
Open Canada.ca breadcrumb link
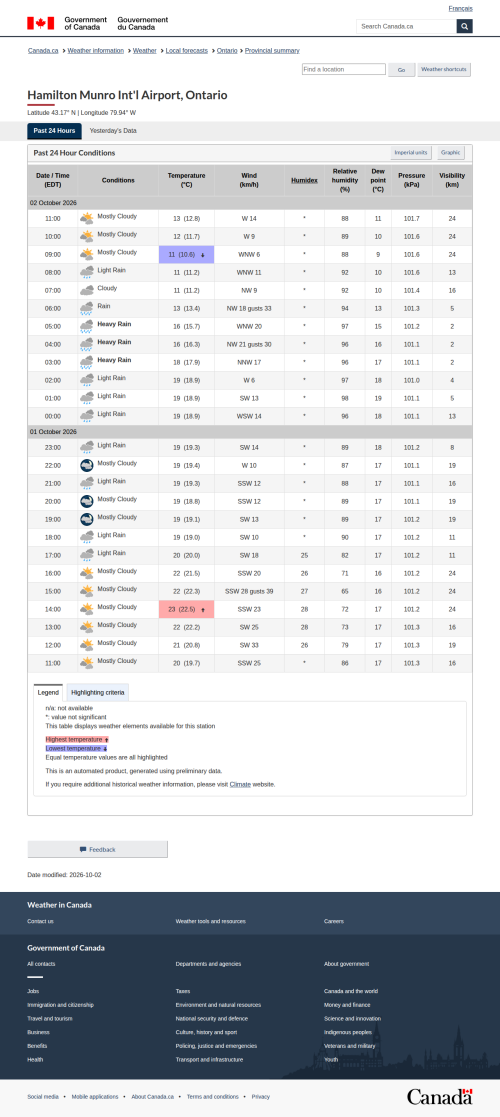tap(43, 51)
